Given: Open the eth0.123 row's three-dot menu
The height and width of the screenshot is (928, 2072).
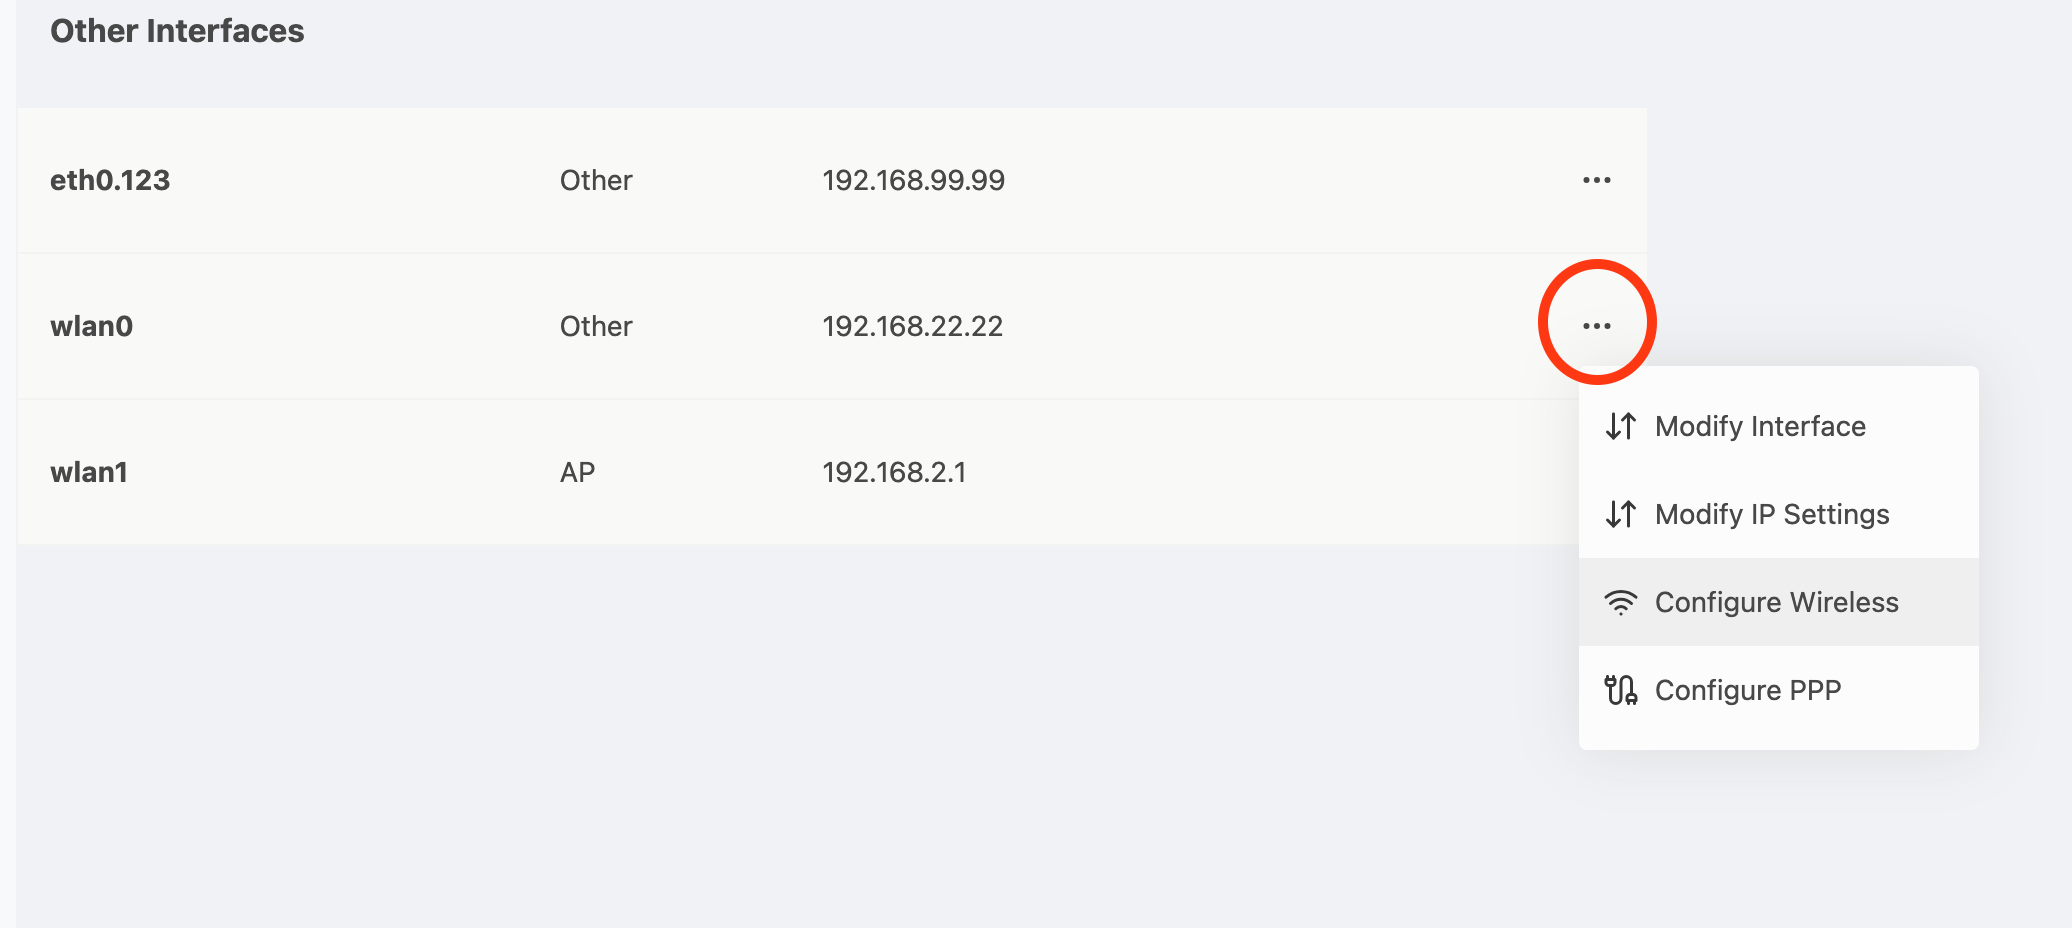Looking at the screenshot, I should pos(1596,180).
